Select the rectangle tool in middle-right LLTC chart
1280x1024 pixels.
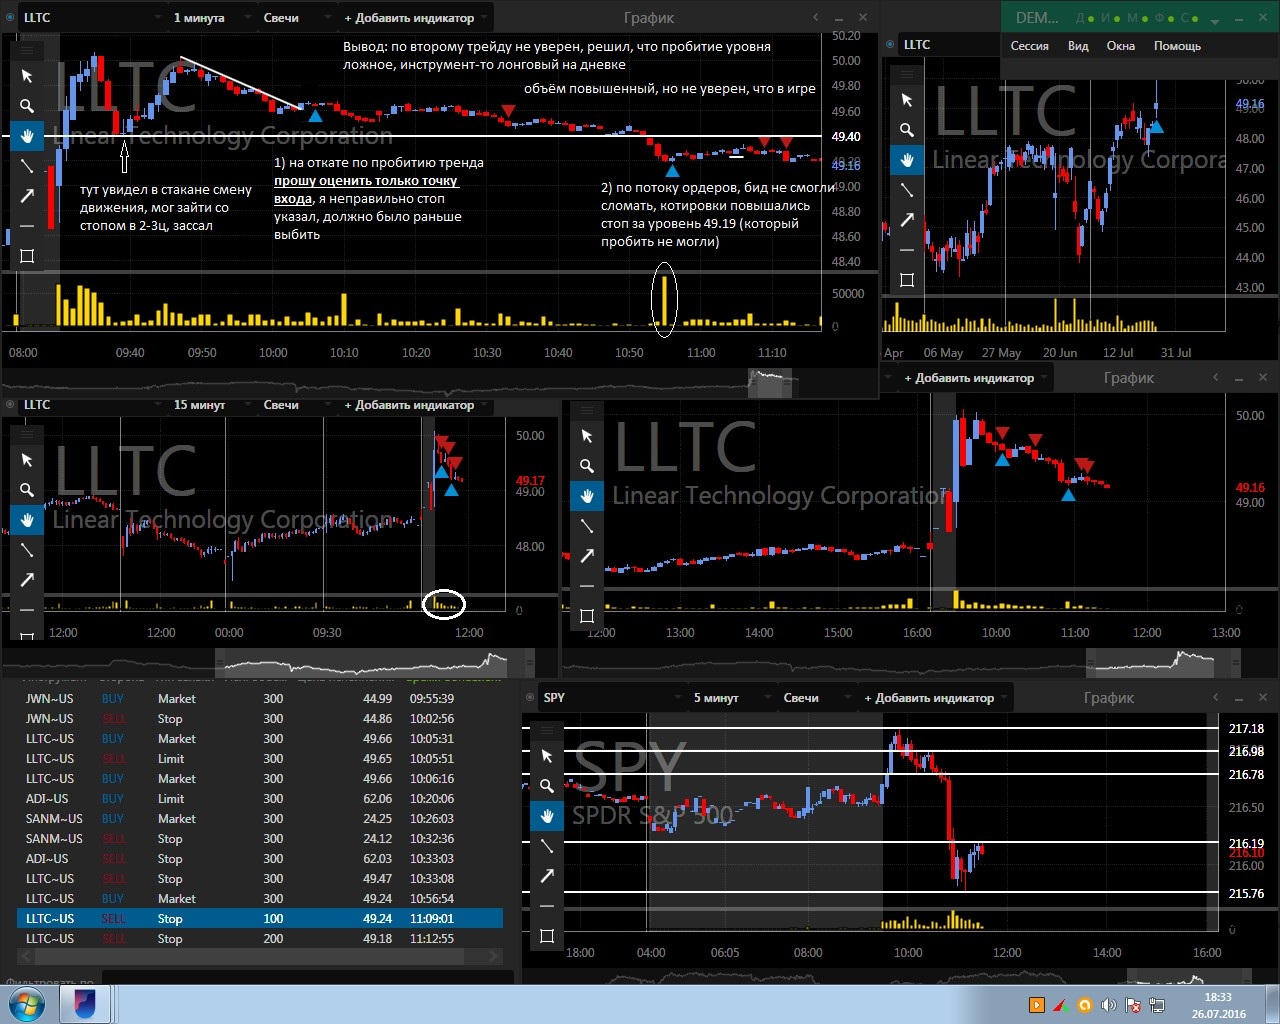[x=587, y=616]
